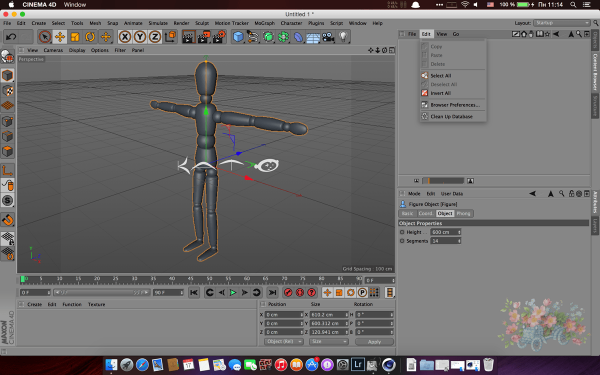This screenshot has width=600, height=375.
Task: Open the Size mode dropdown
Action: point(329,341)
